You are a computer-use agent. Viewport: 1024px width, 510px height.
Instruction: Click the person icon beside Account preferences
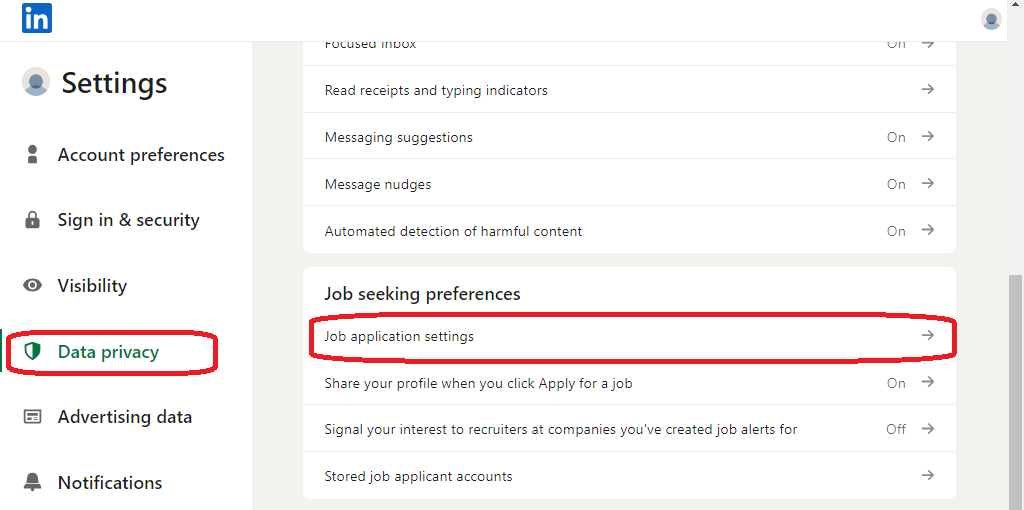pos(32,155)
